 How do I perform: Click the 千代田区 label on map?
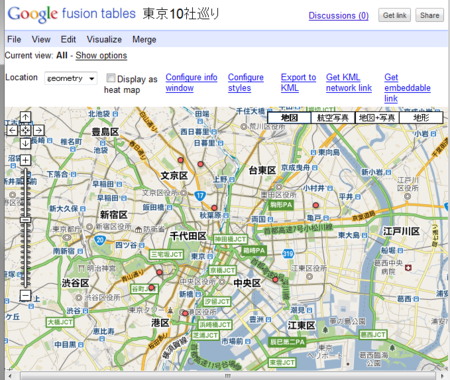(188, 236)
